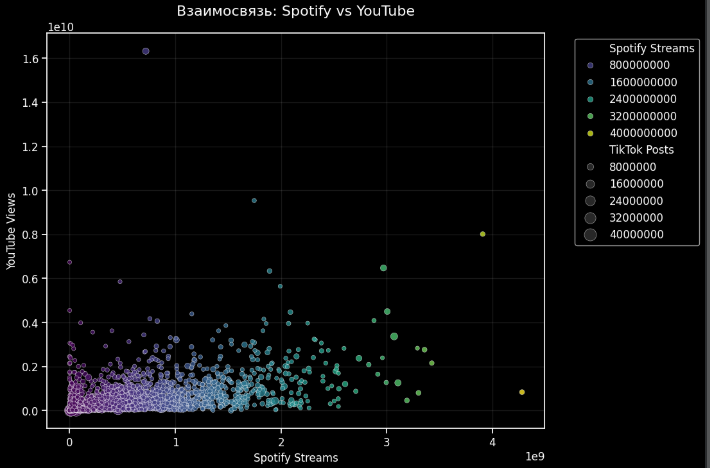This screenshot has width=710, height=468.
Task: Click the '1e10' y-axis scale multiplier
Action: click(61, 27)
